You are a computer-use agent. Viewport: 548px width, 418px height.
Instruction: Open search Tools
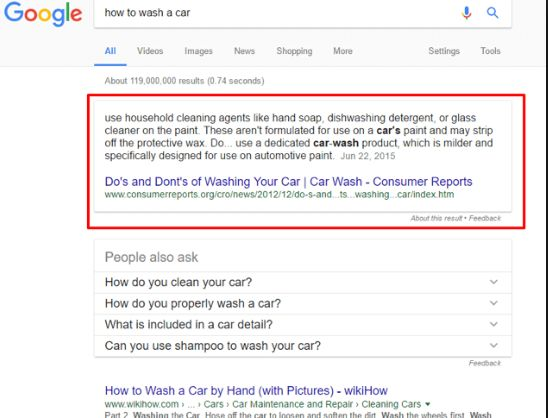(490, 51)
